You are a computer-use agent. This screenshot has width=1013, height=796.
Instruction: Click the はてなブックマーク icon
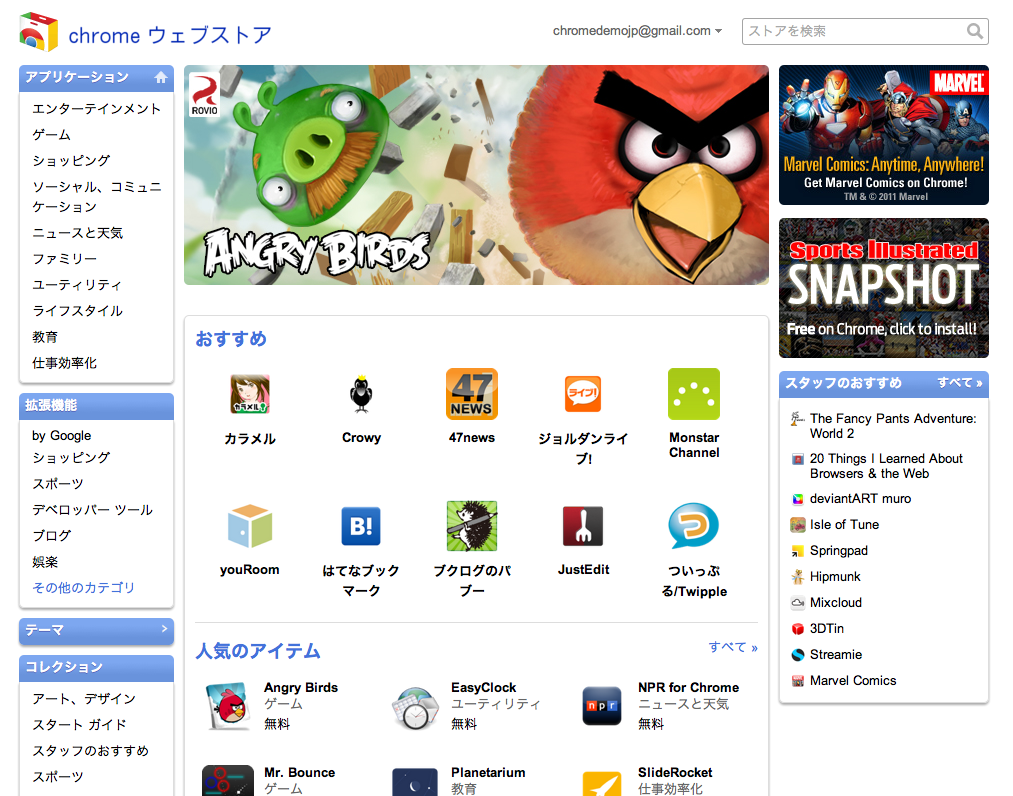point(360,526)
